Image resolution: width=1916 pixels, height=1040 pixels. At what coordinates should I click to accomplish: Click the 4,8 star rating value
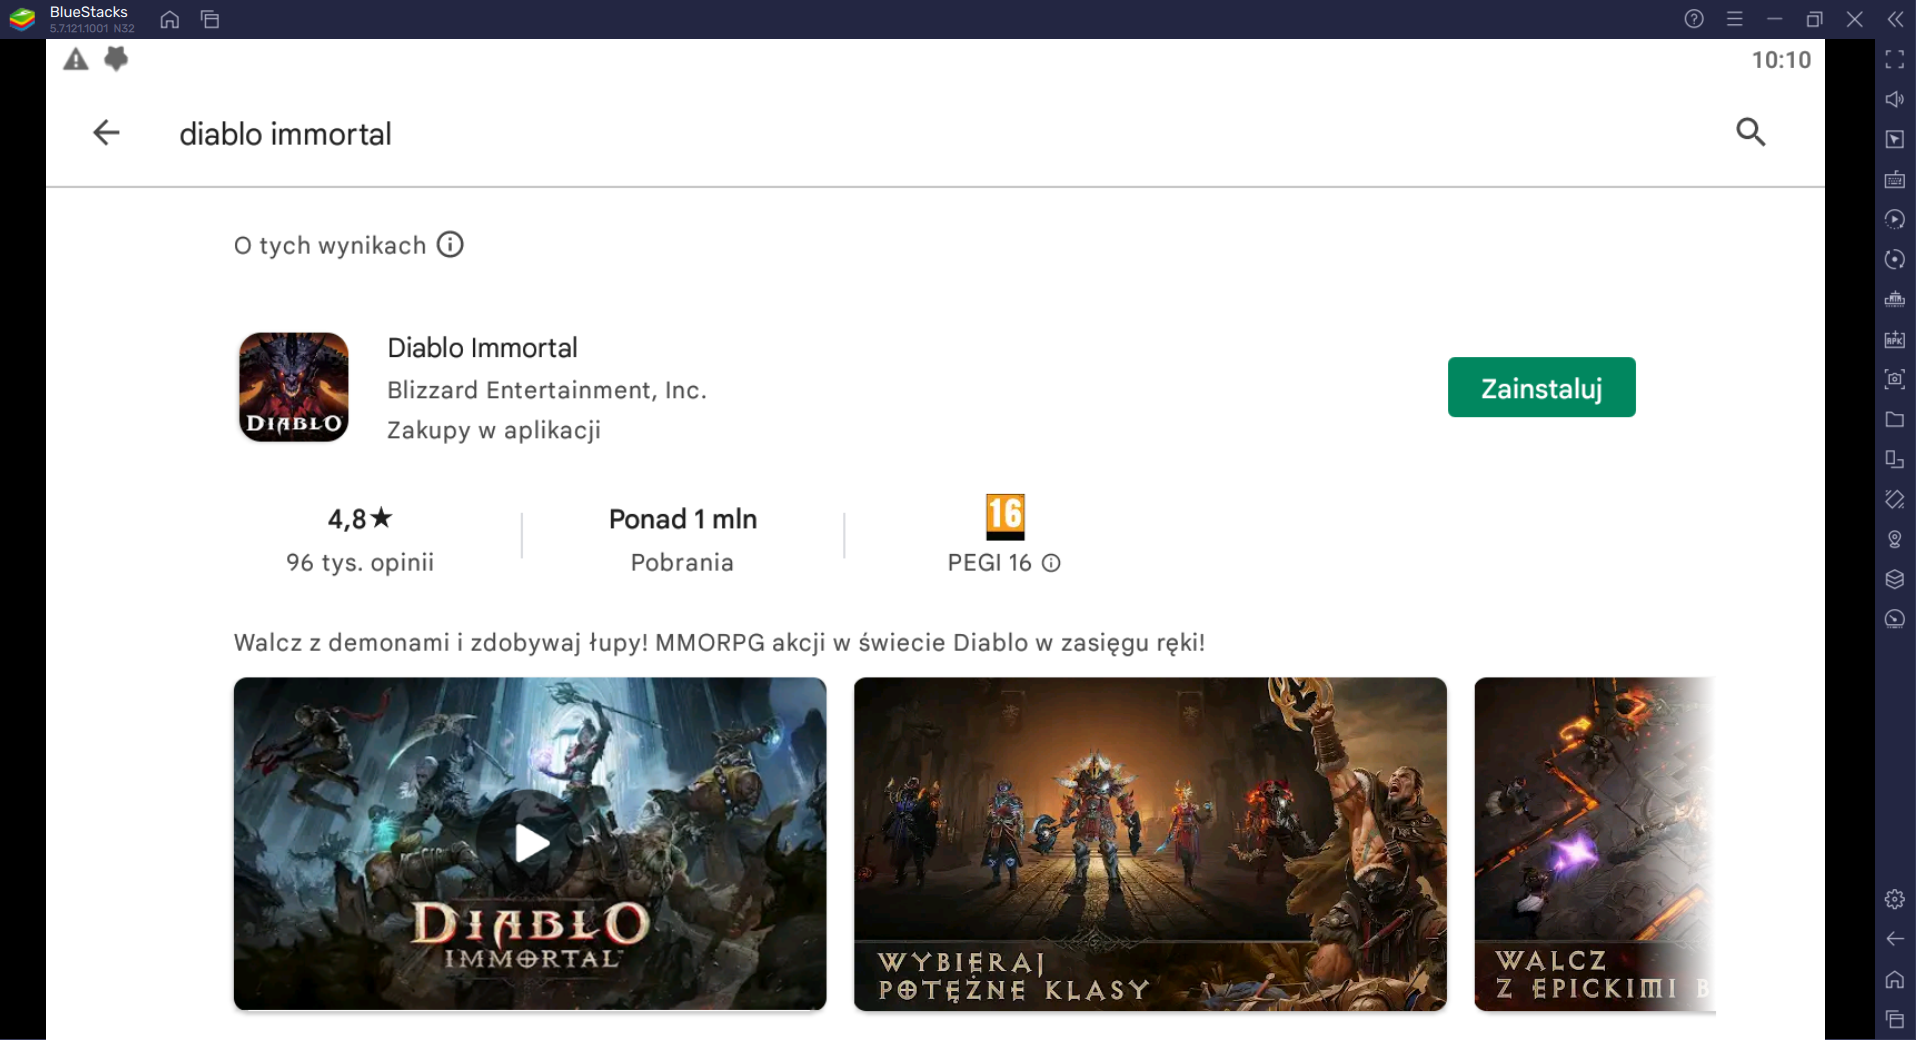click(x=360, y=519)
